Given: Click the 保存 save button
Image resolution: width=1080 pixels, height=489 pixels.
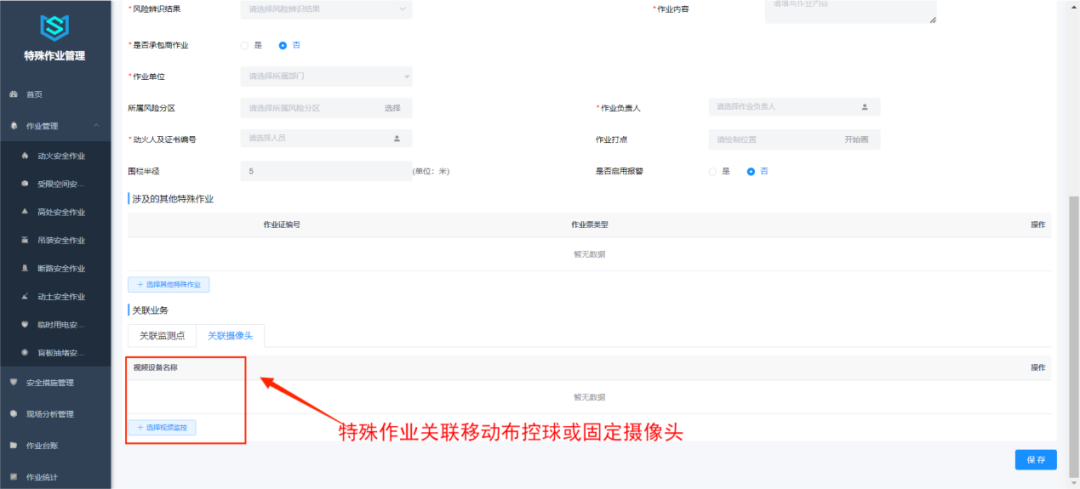Looking at the screenshot, I should pos(1035,460).
